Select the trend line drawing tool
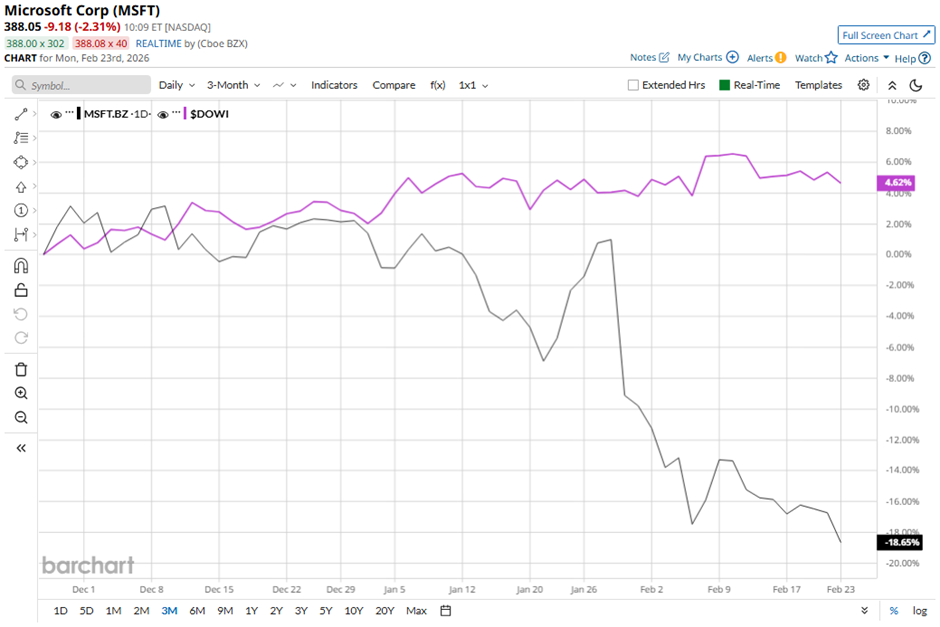The width and height of the screenshot is (940, 627). (21, 114)
